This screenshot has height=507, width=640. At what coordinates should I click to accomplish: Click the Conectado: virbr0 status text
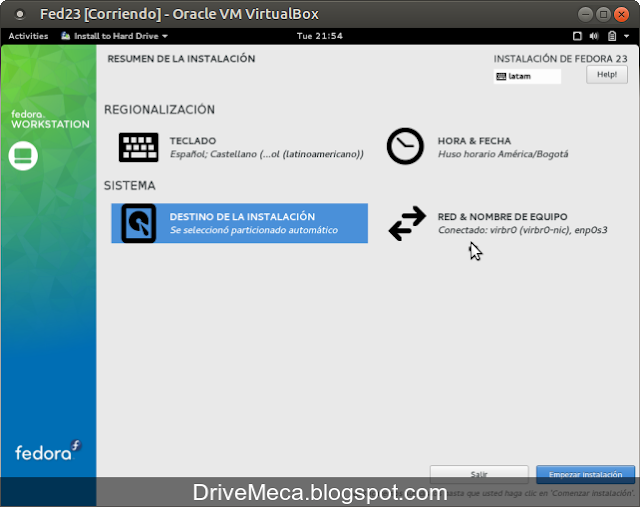point(522,230)
